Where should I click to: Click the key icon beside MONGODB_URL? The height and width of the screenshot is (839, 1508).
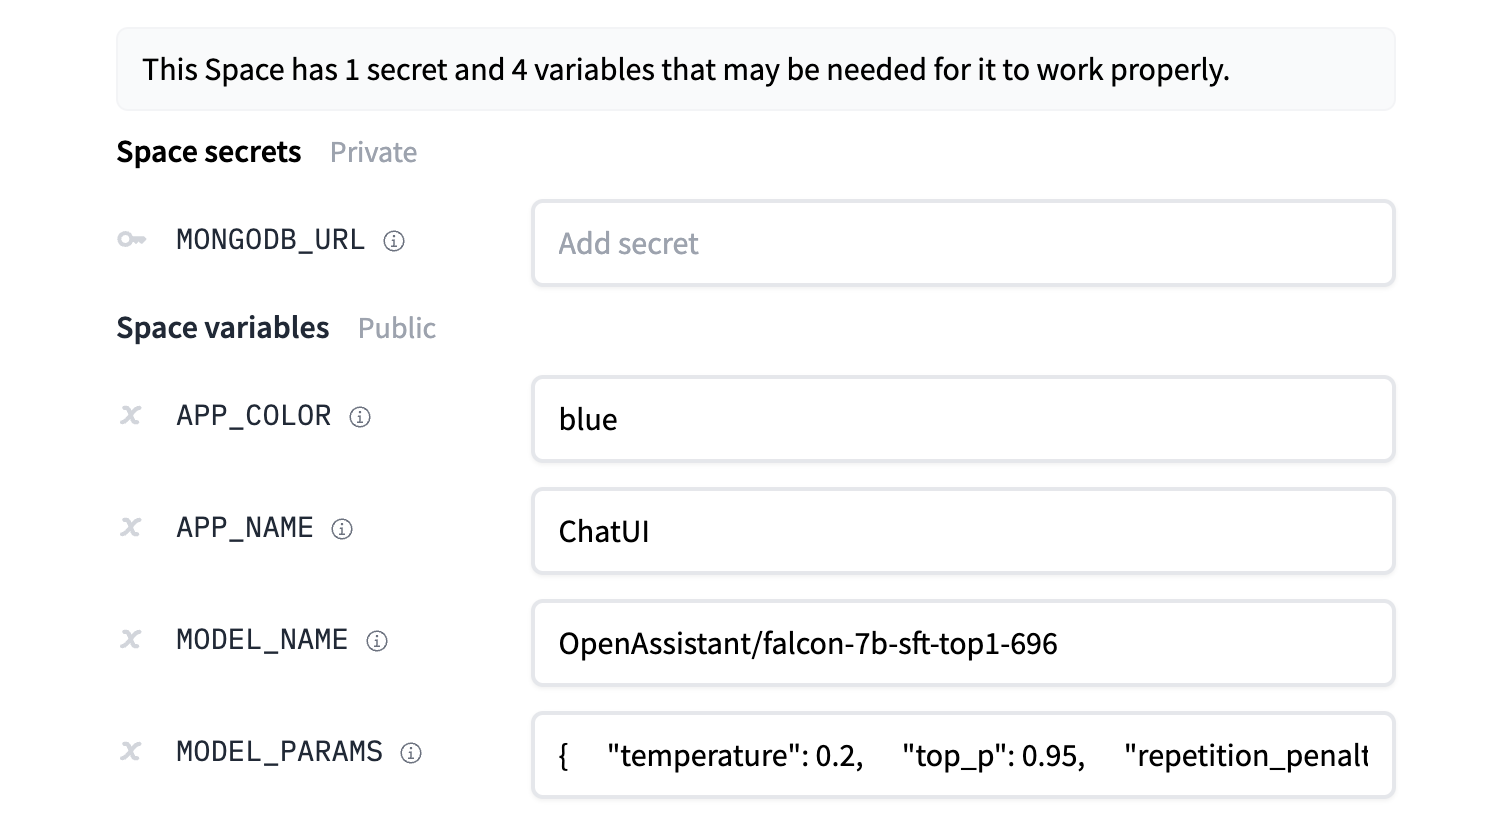131,240
